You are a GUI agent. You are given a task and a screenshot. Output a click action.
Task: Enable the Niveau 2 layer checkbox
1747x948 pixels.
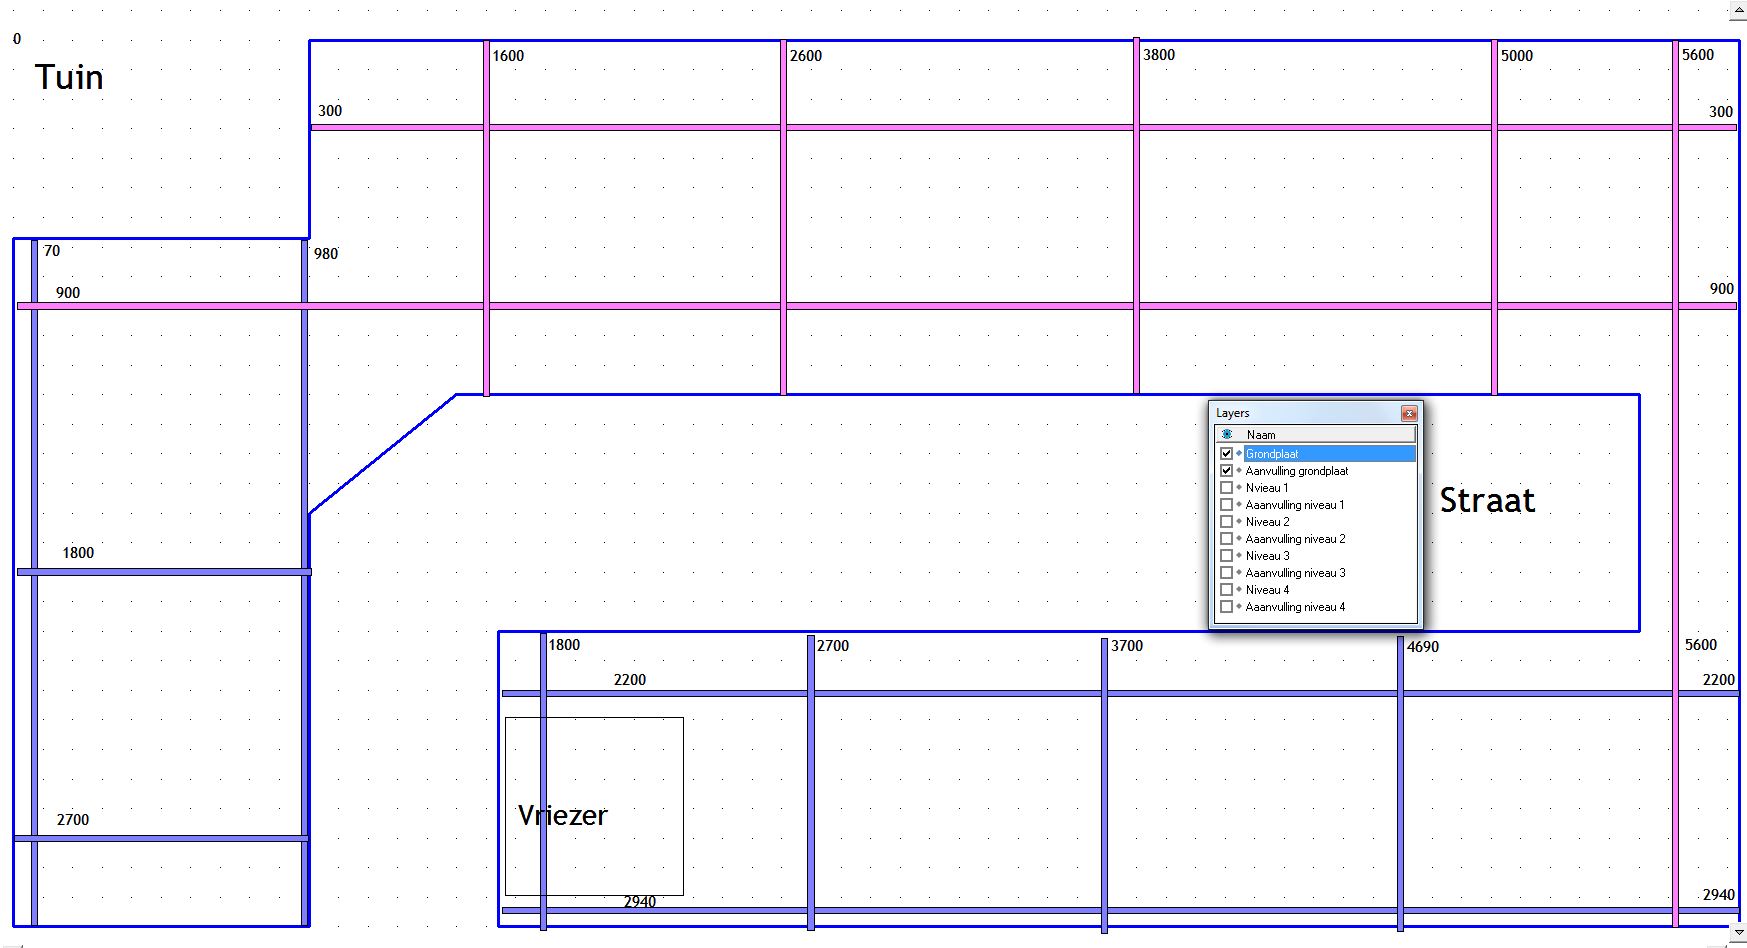(1226, 522)
